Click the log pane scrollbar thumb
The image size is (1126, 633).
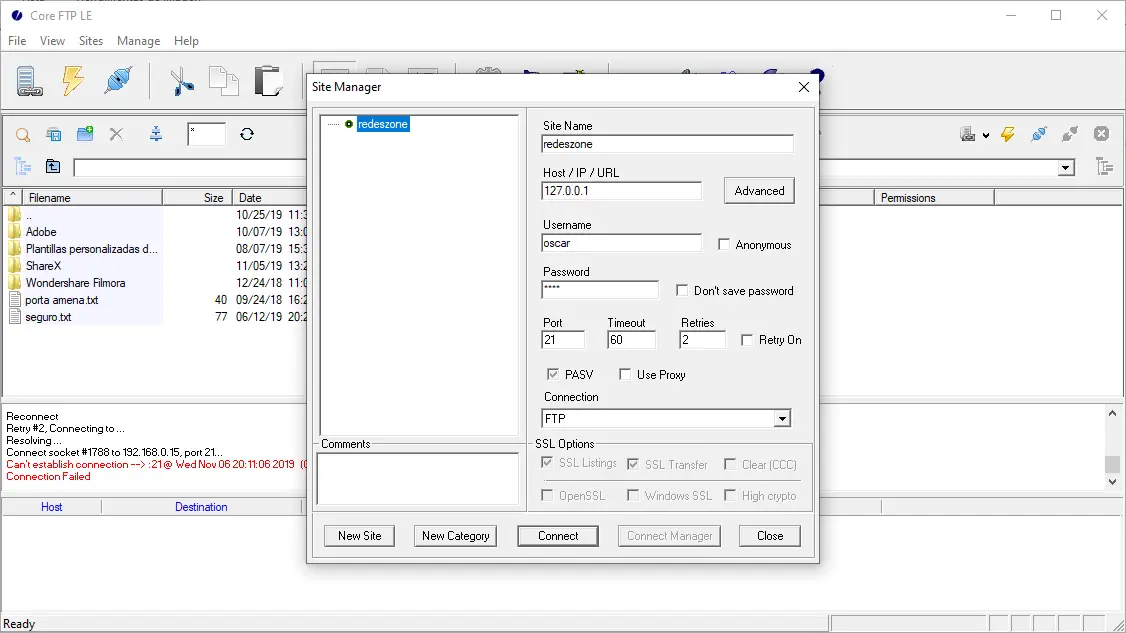coord(1112,464)
